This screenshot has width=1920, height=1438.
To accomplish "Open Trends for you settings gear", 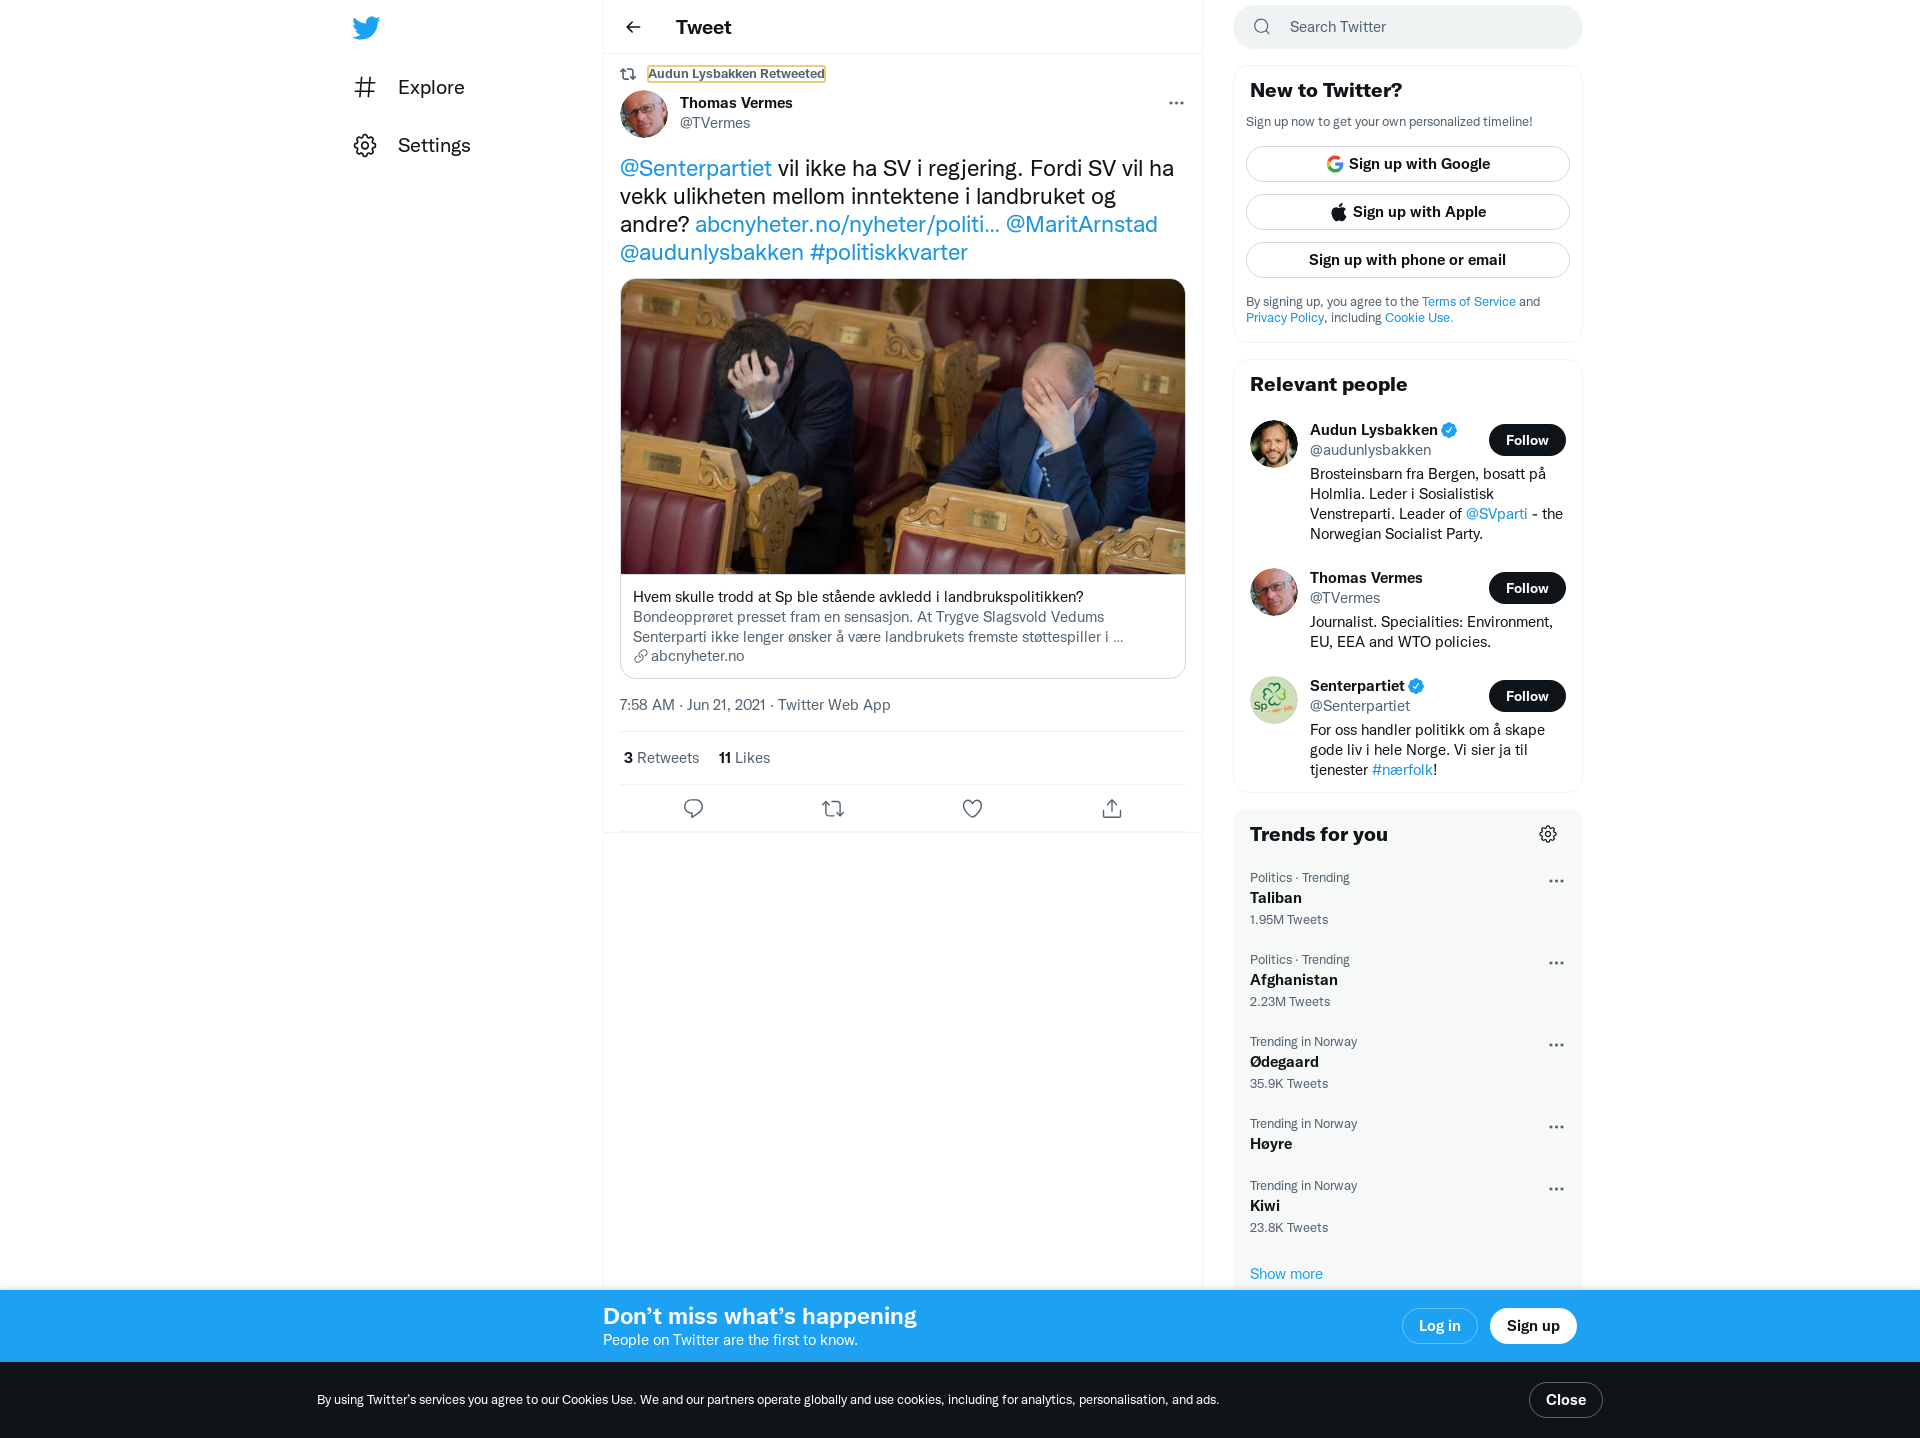I will 1548,834.
